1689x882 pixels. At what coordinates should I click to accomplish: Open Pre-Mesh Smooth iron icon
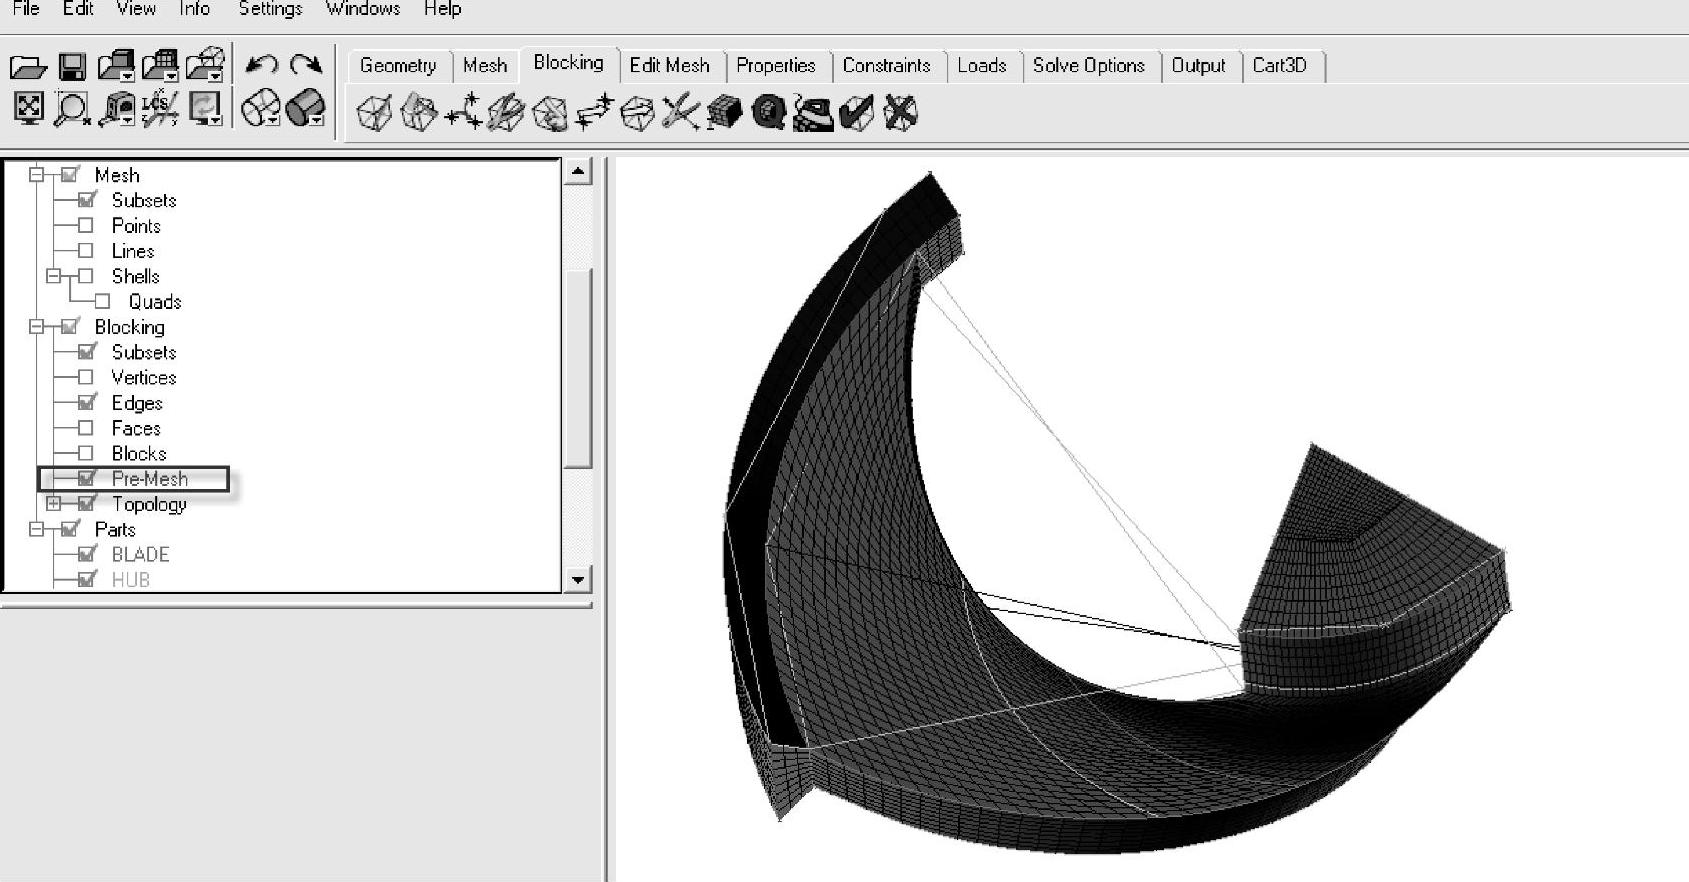click(x=812, y=113)
